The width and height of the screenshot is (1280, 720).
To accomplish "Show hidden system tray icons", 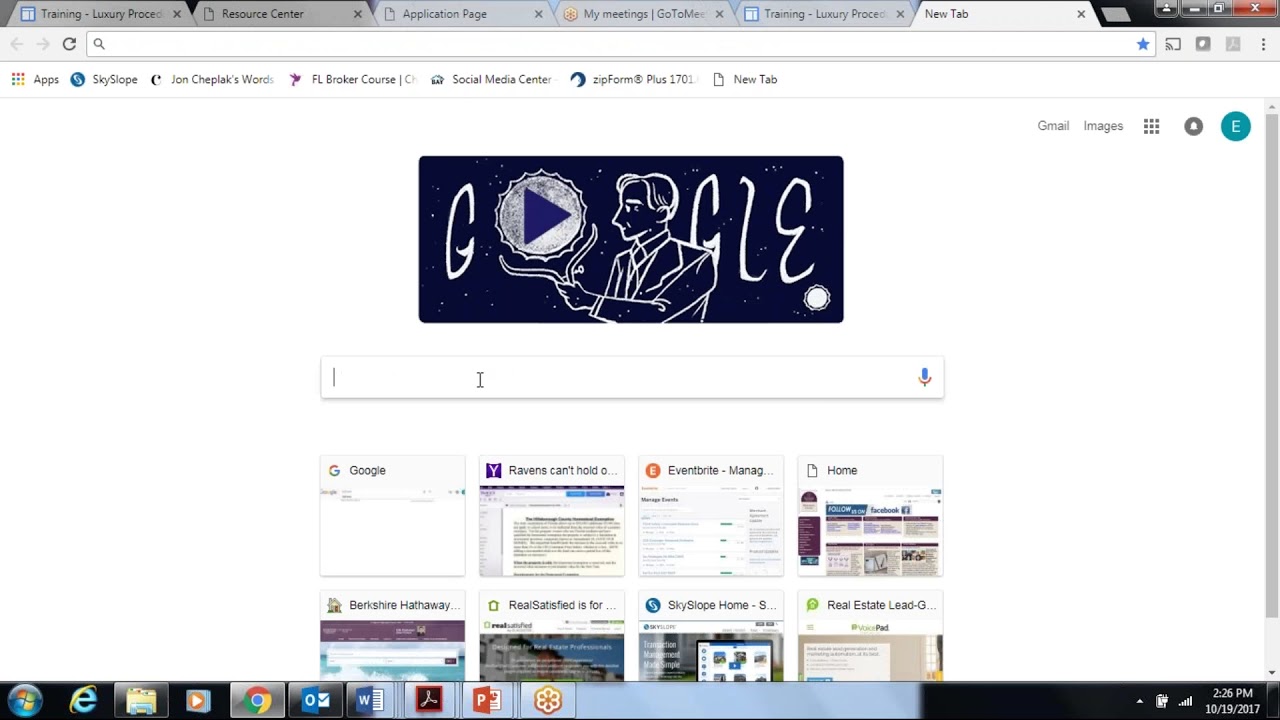I will [1139, 701].
